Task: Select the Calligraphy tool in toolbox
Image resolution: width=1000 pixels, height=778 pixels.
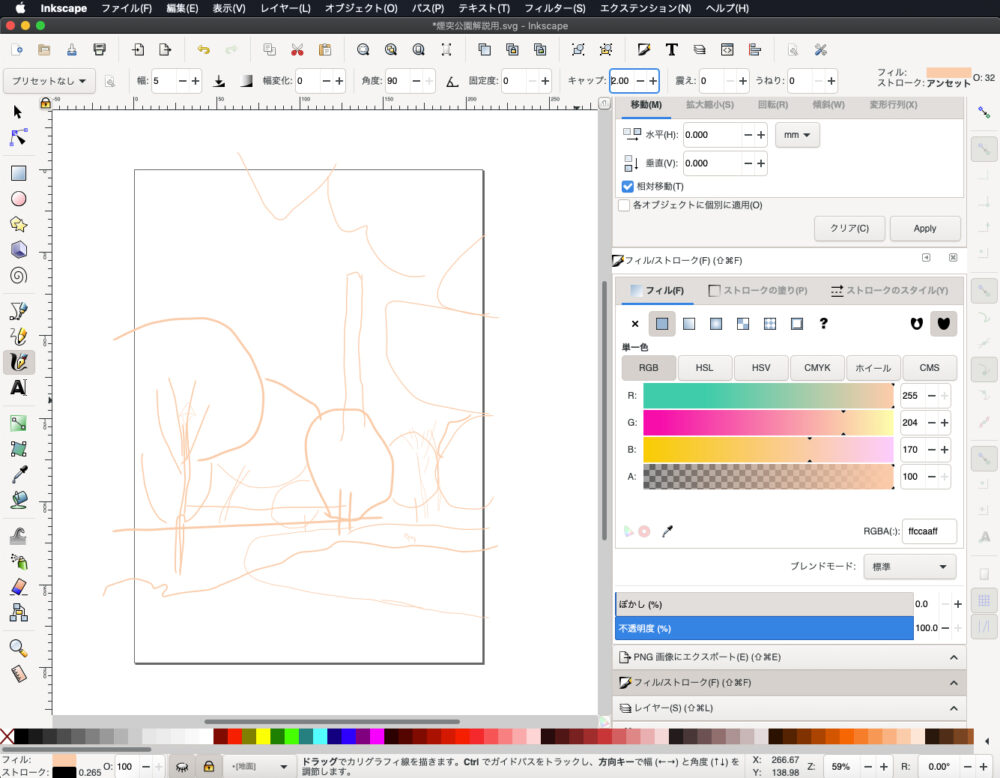Action: [x=18, y=362]
